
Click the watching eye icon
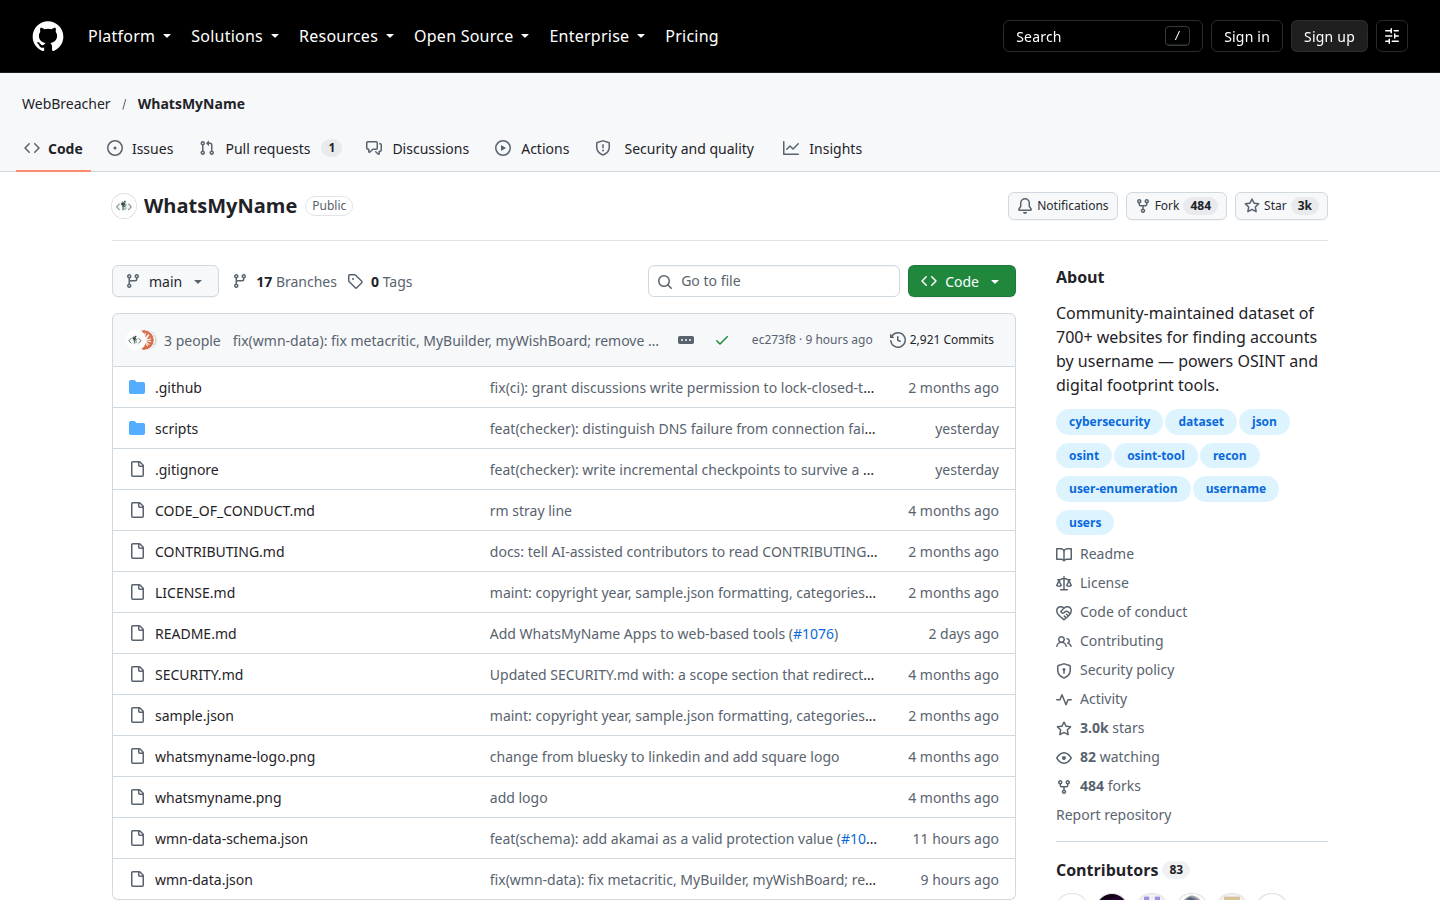click(1064, 757)
